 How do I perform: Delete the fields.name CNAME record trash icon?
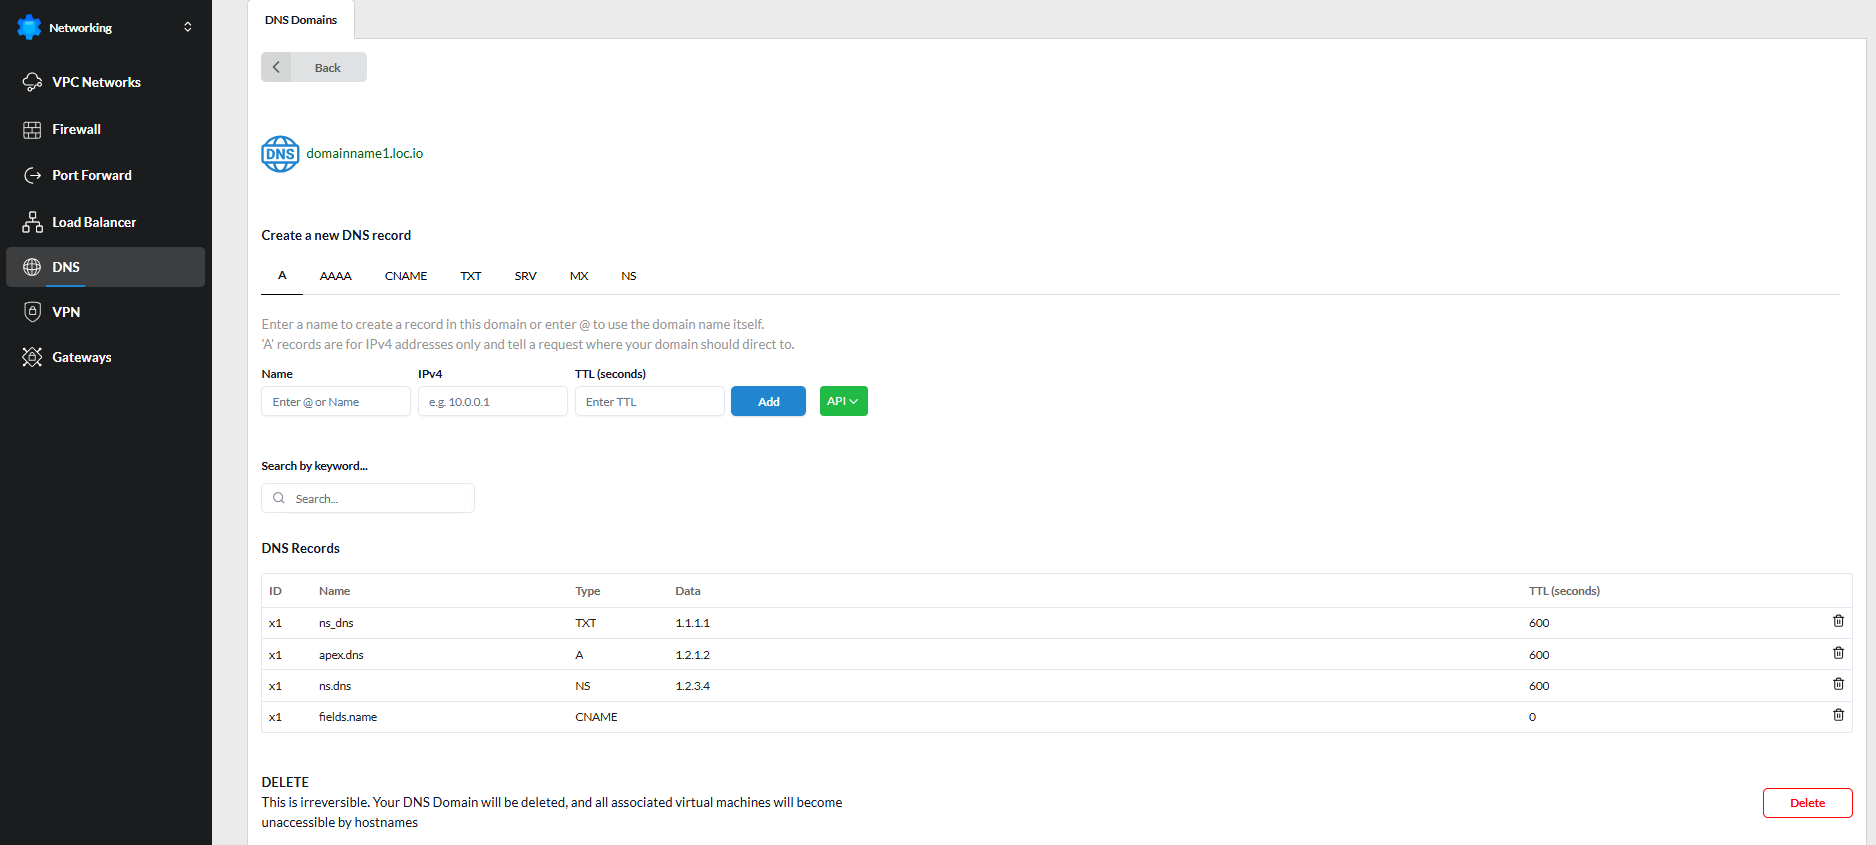1838,715
